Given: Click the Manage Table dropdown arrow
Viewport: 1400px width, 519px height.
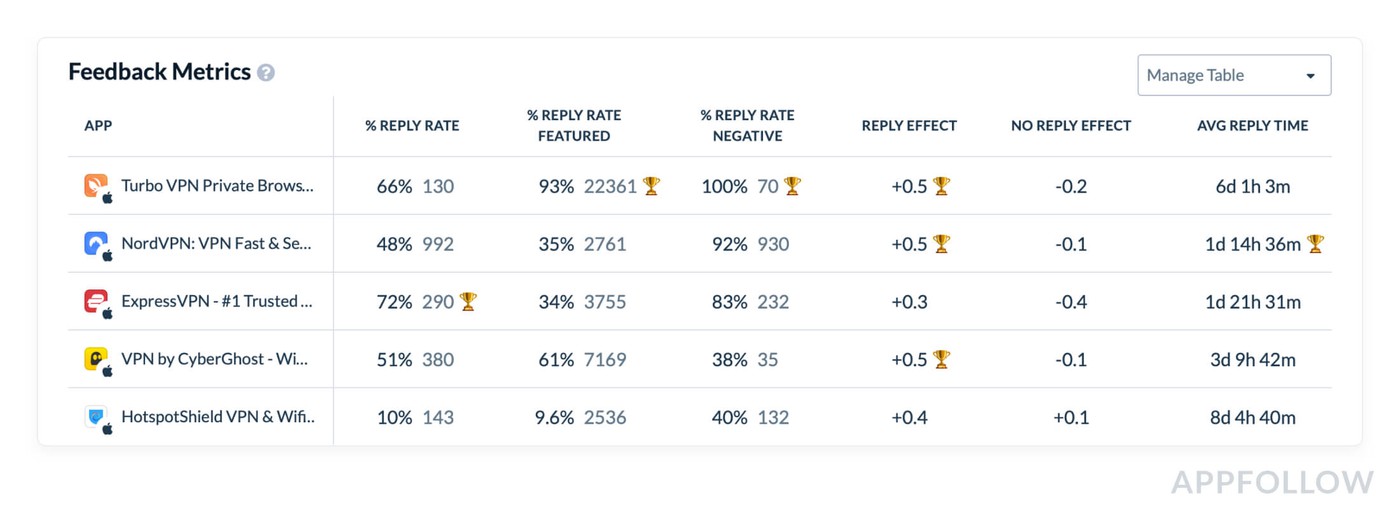Looking at the screenshot, I should [1310, 76].
